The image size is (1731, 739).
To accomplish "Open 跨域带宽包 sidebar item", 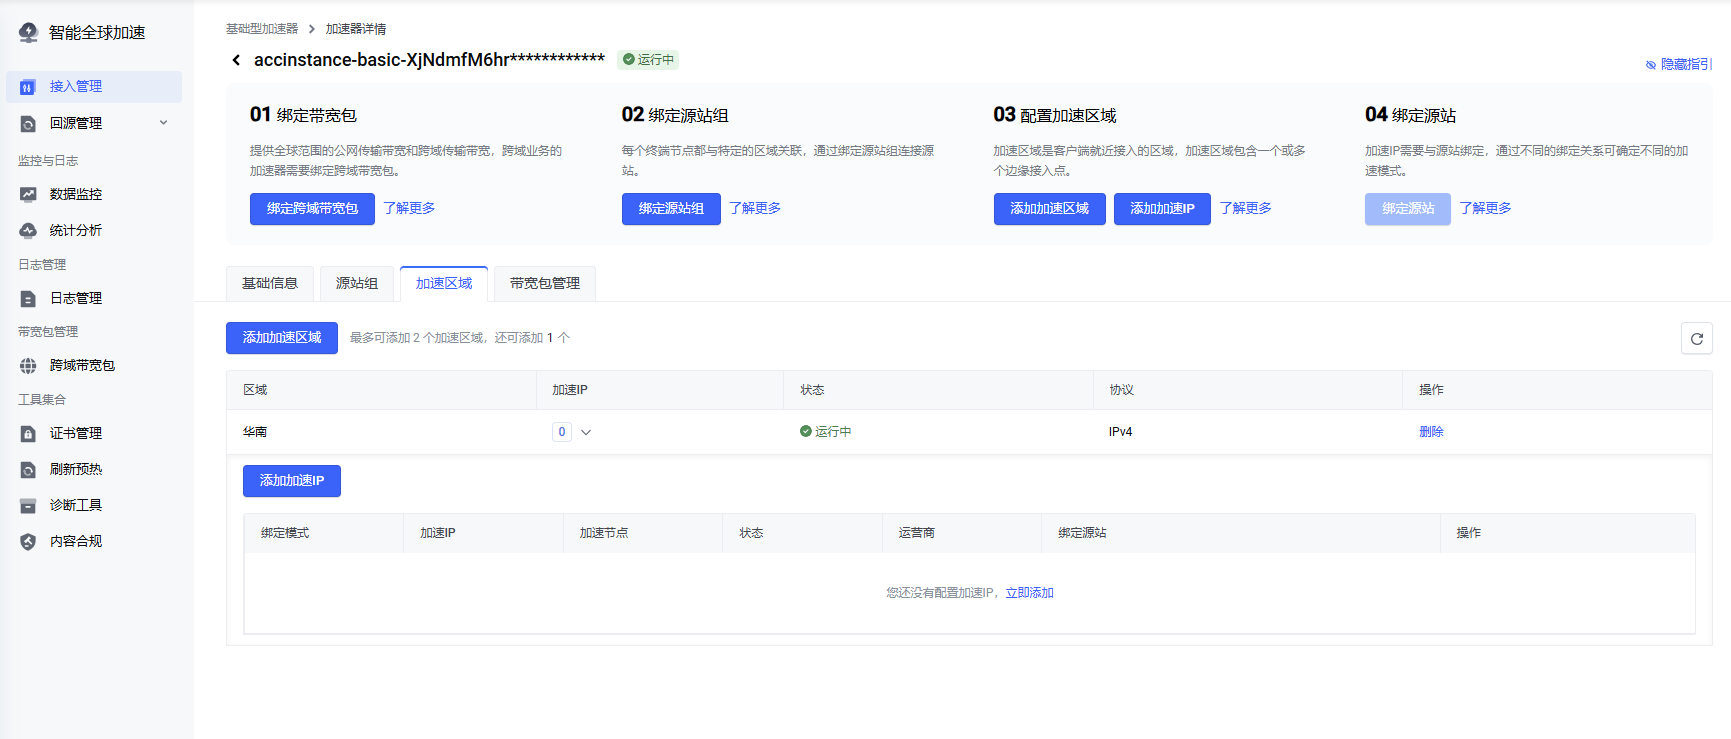I will click(x=82, y=366).
